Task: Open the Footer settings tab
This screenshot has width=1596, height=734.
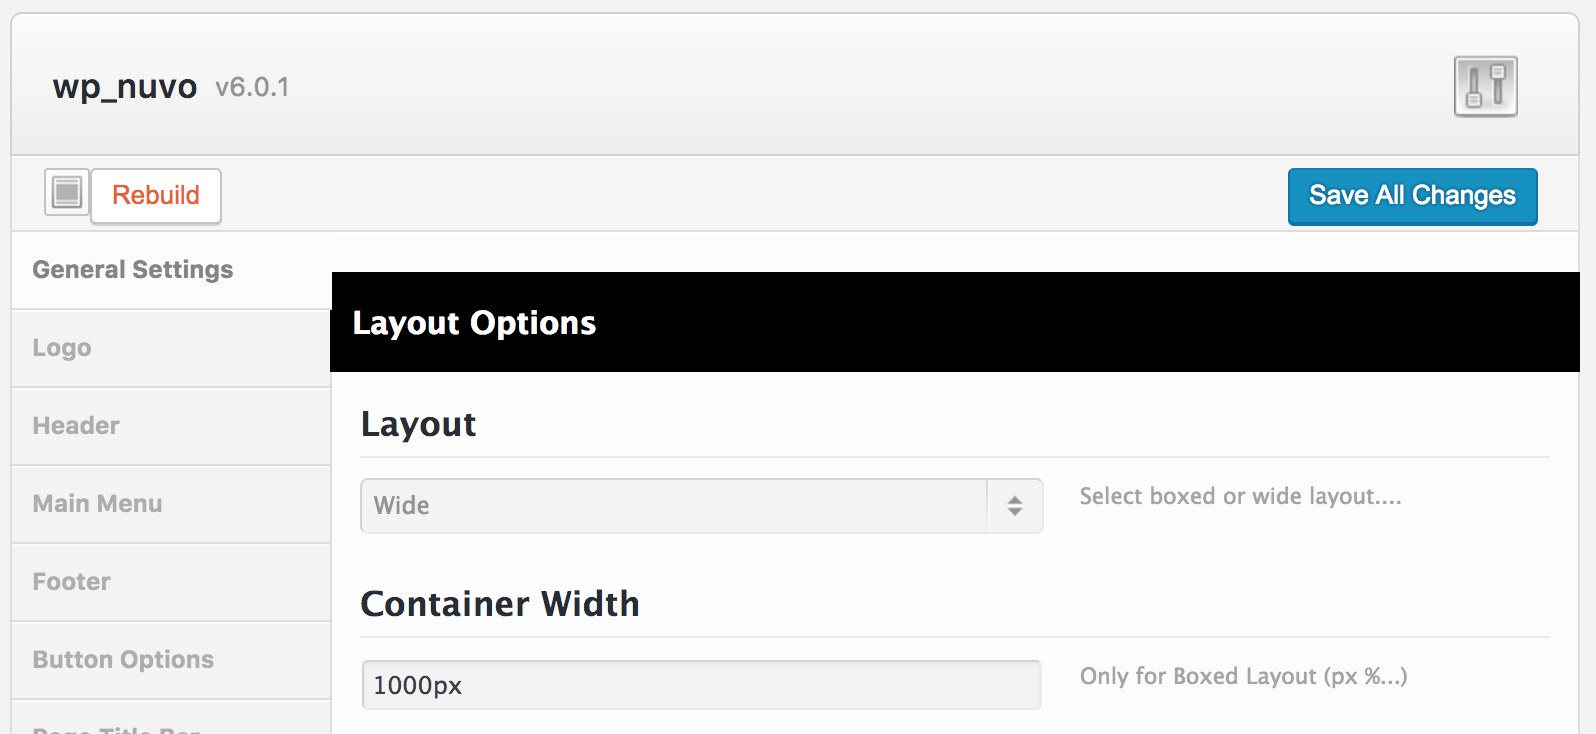Action: click(71, 582)
